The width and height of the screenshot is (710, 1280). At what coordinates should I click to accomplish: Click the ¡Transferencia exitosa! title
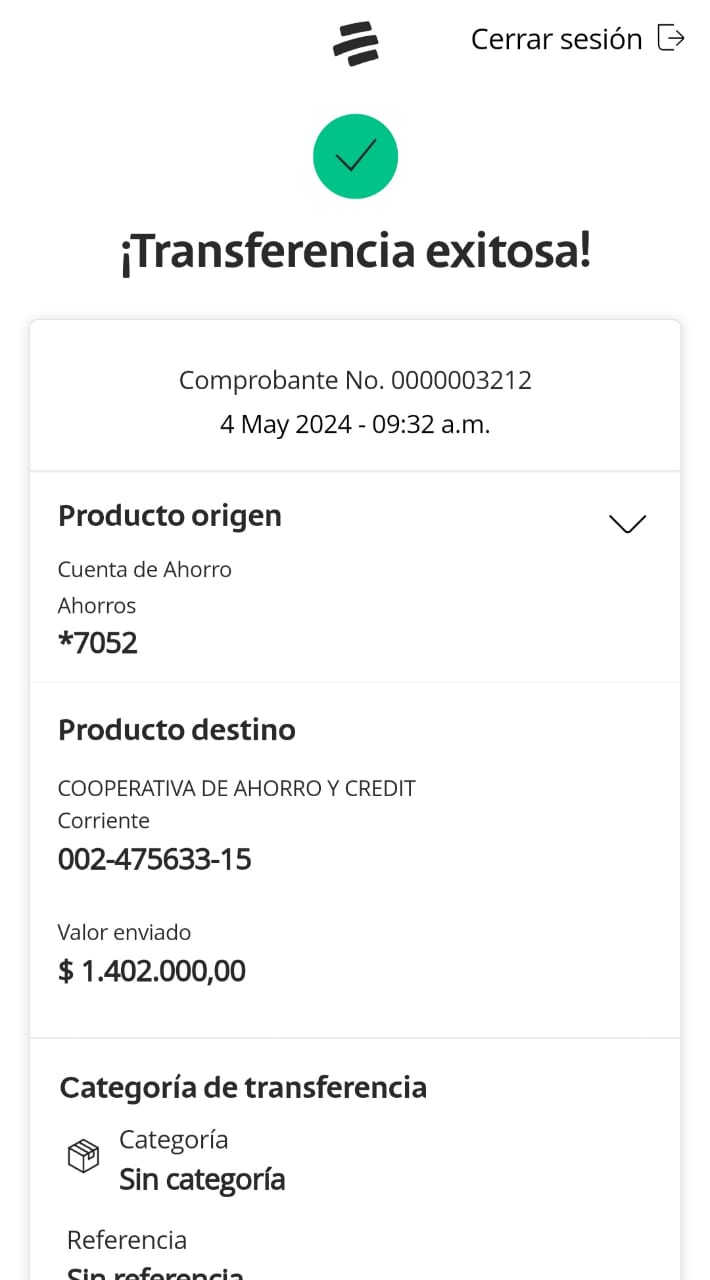point(355,251)
